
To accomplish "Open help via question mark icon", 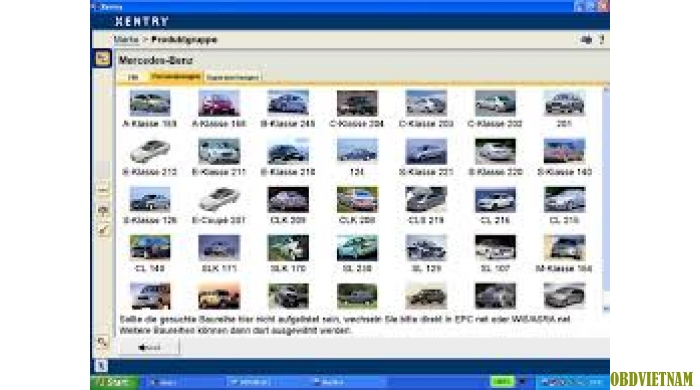I will 602,40.
